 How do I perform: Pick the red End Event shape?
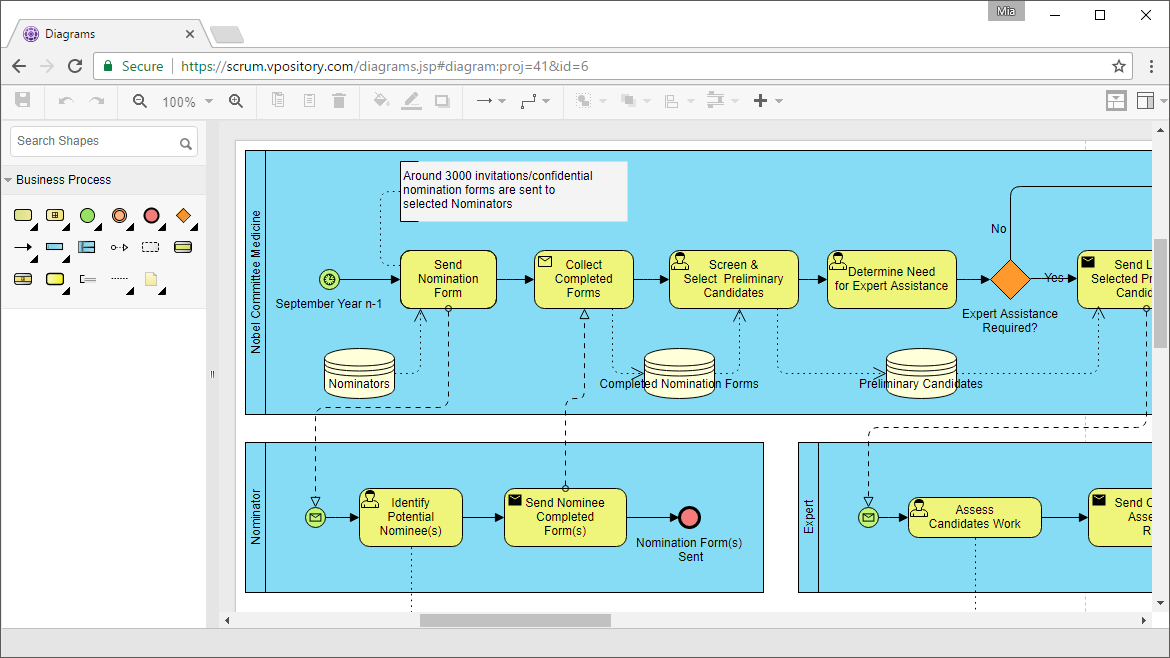151,216
